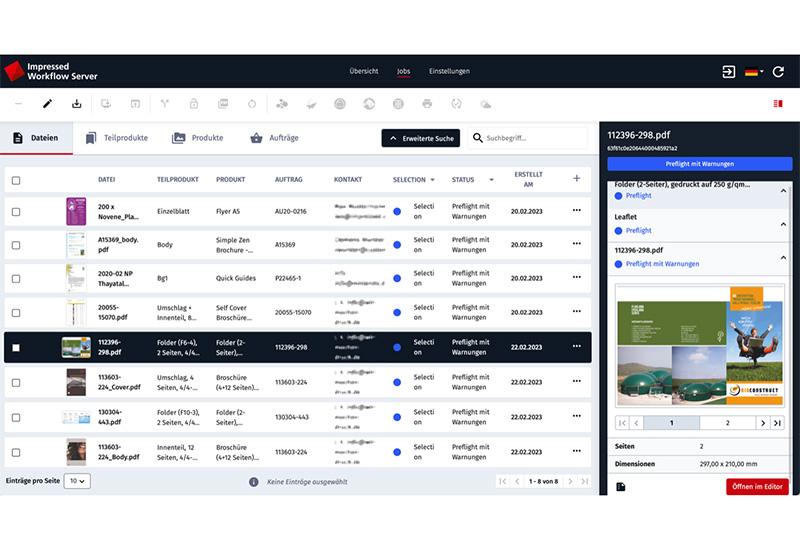Screen dimensions: 800x550
Task: Click the download icon in toolbar
Action: coord(77,103)
